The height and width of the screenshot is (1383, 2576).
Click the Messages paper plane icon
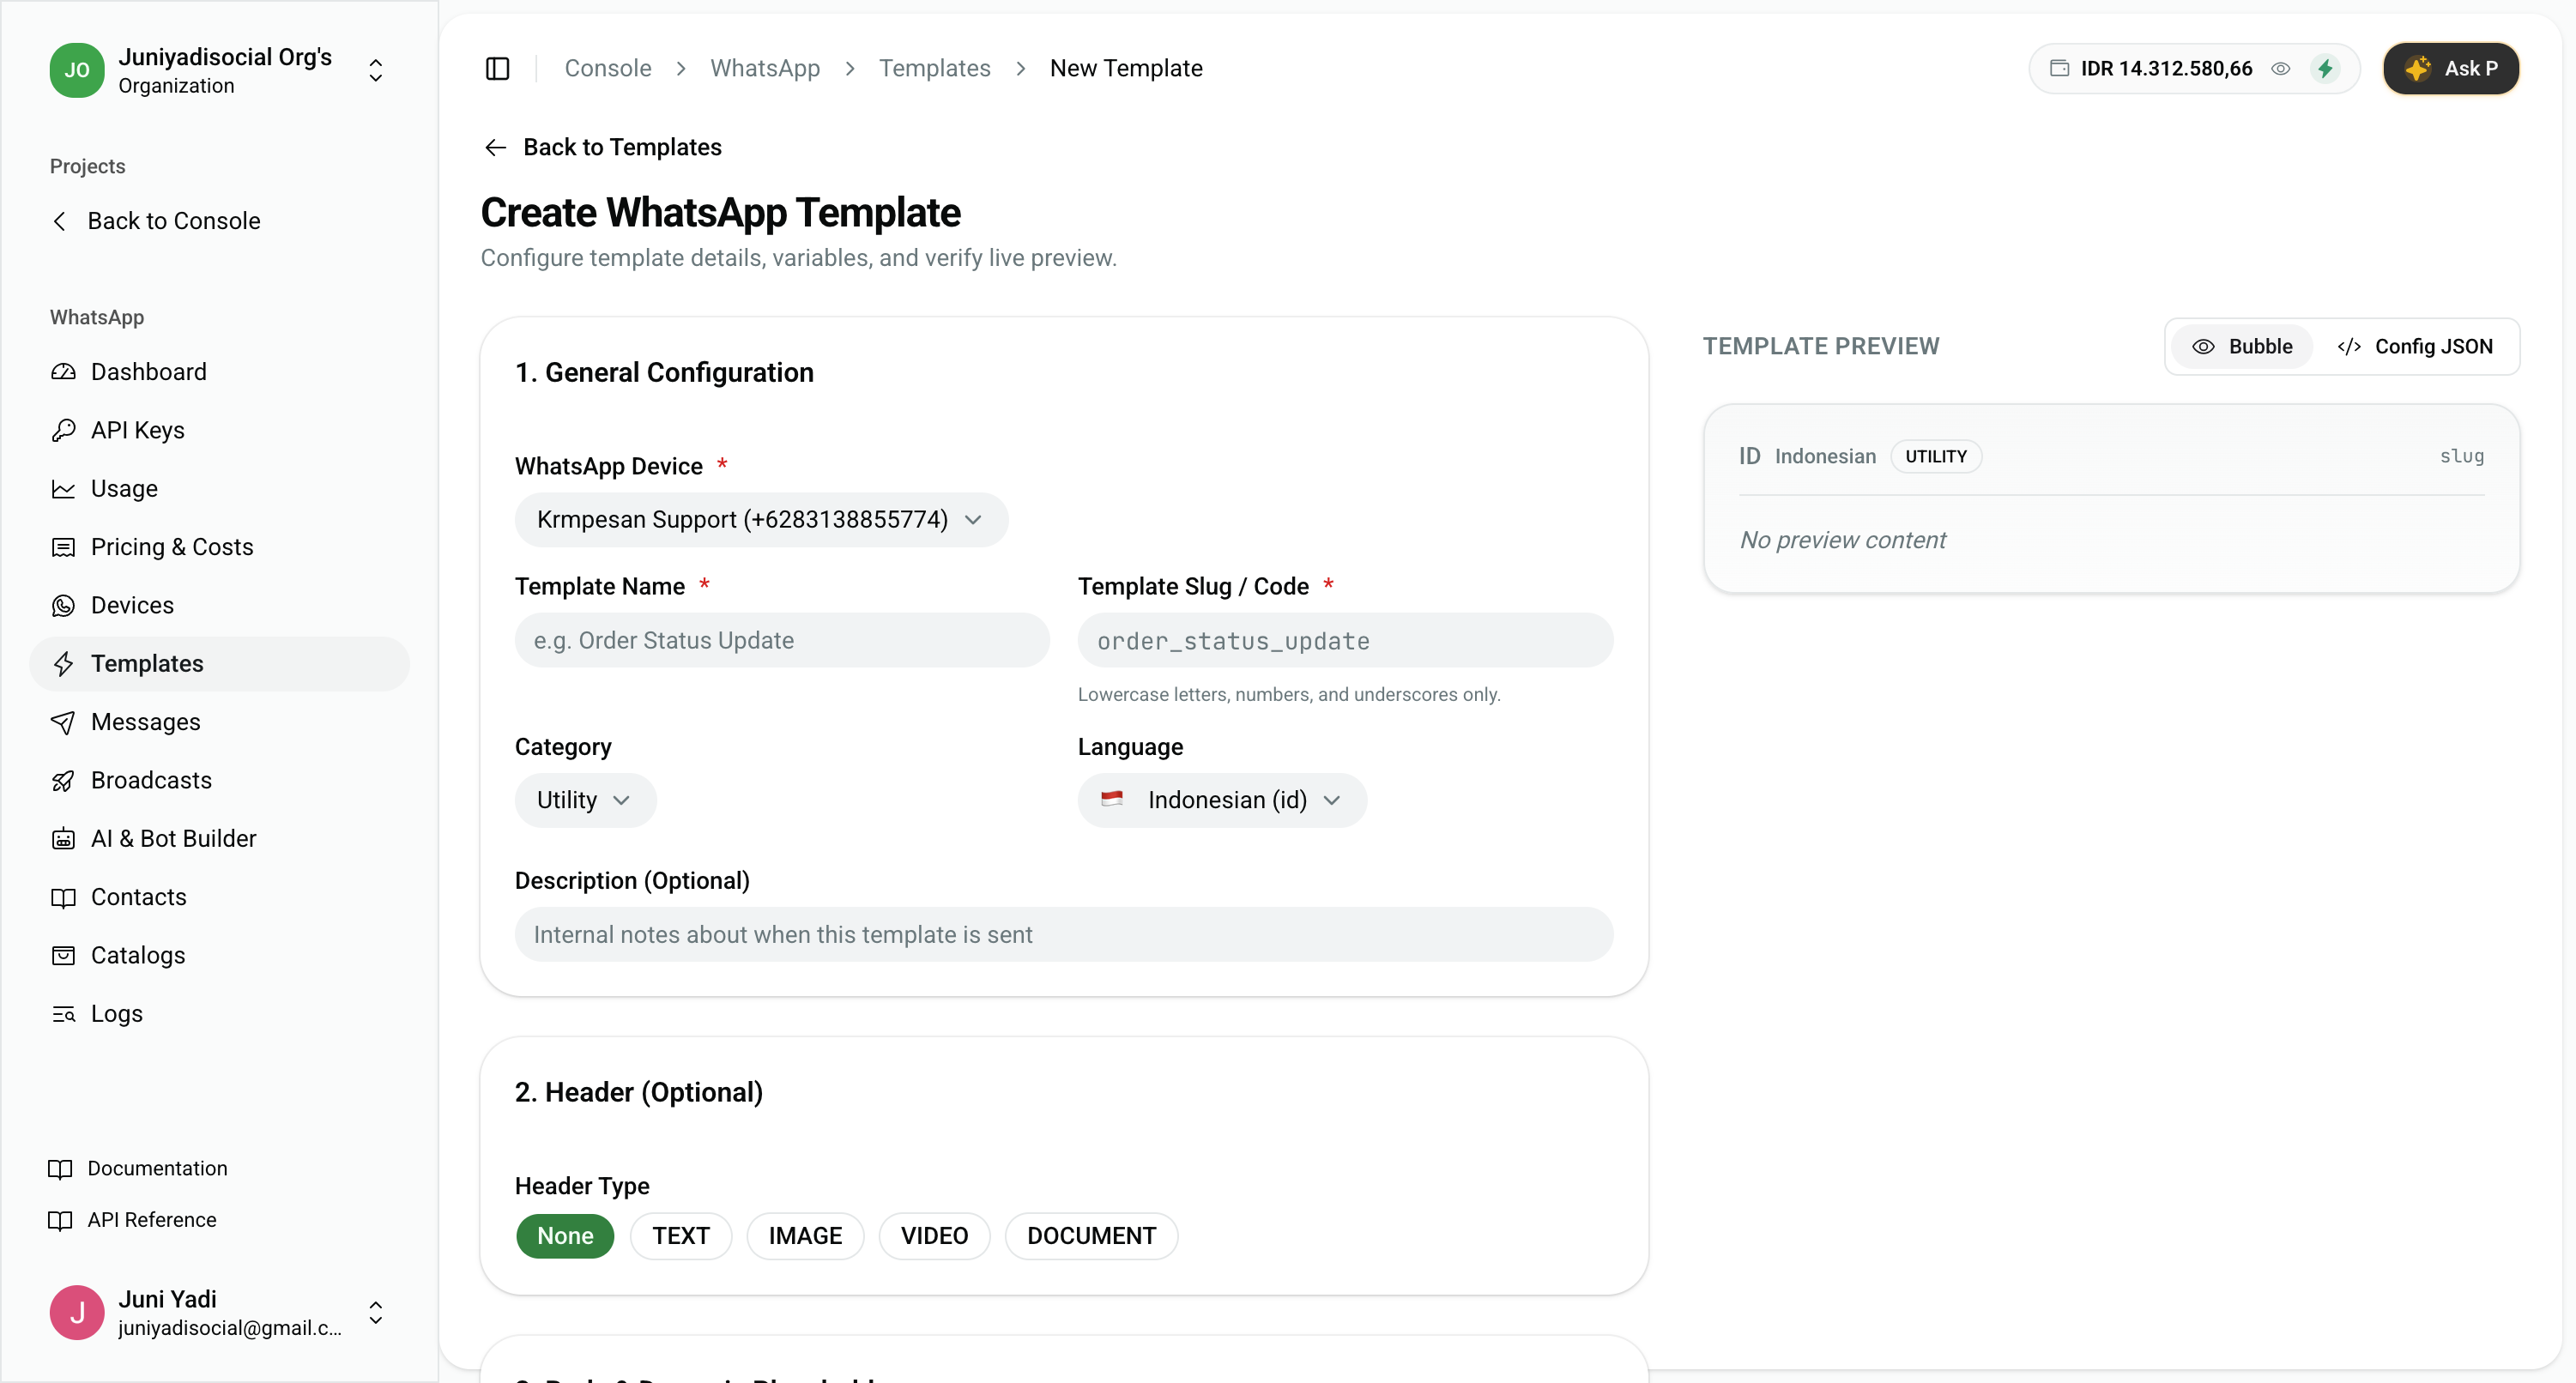[63, 722]
